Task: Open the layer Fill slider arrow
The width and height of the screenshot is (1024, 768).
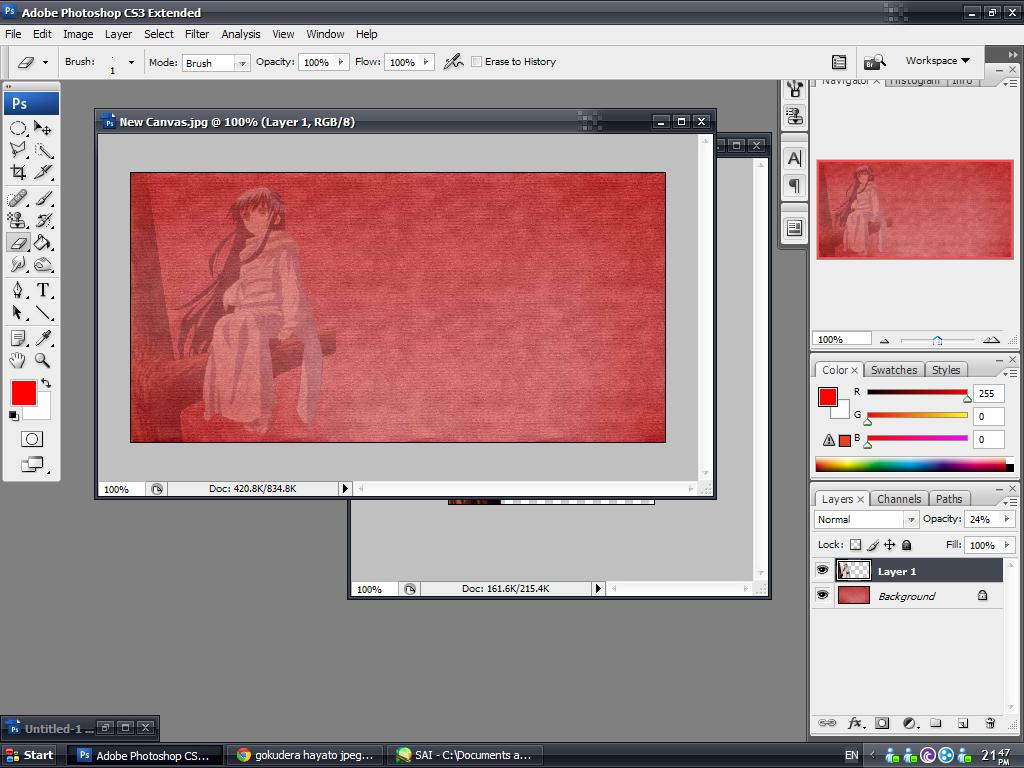Action: pos(1006,545)
